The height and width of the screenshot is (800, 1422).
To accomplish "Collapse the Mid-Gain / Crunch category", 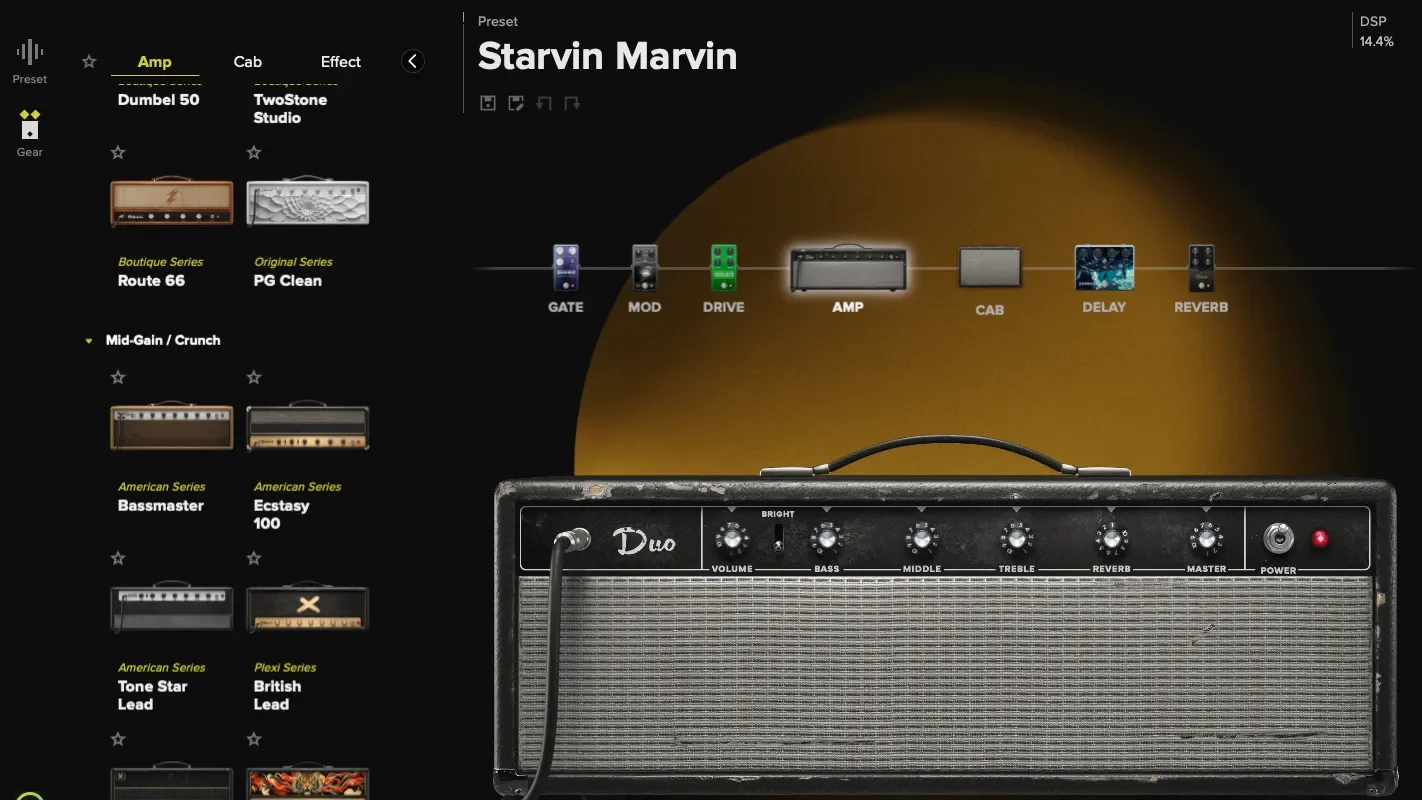I will click(x=89, y=341).
